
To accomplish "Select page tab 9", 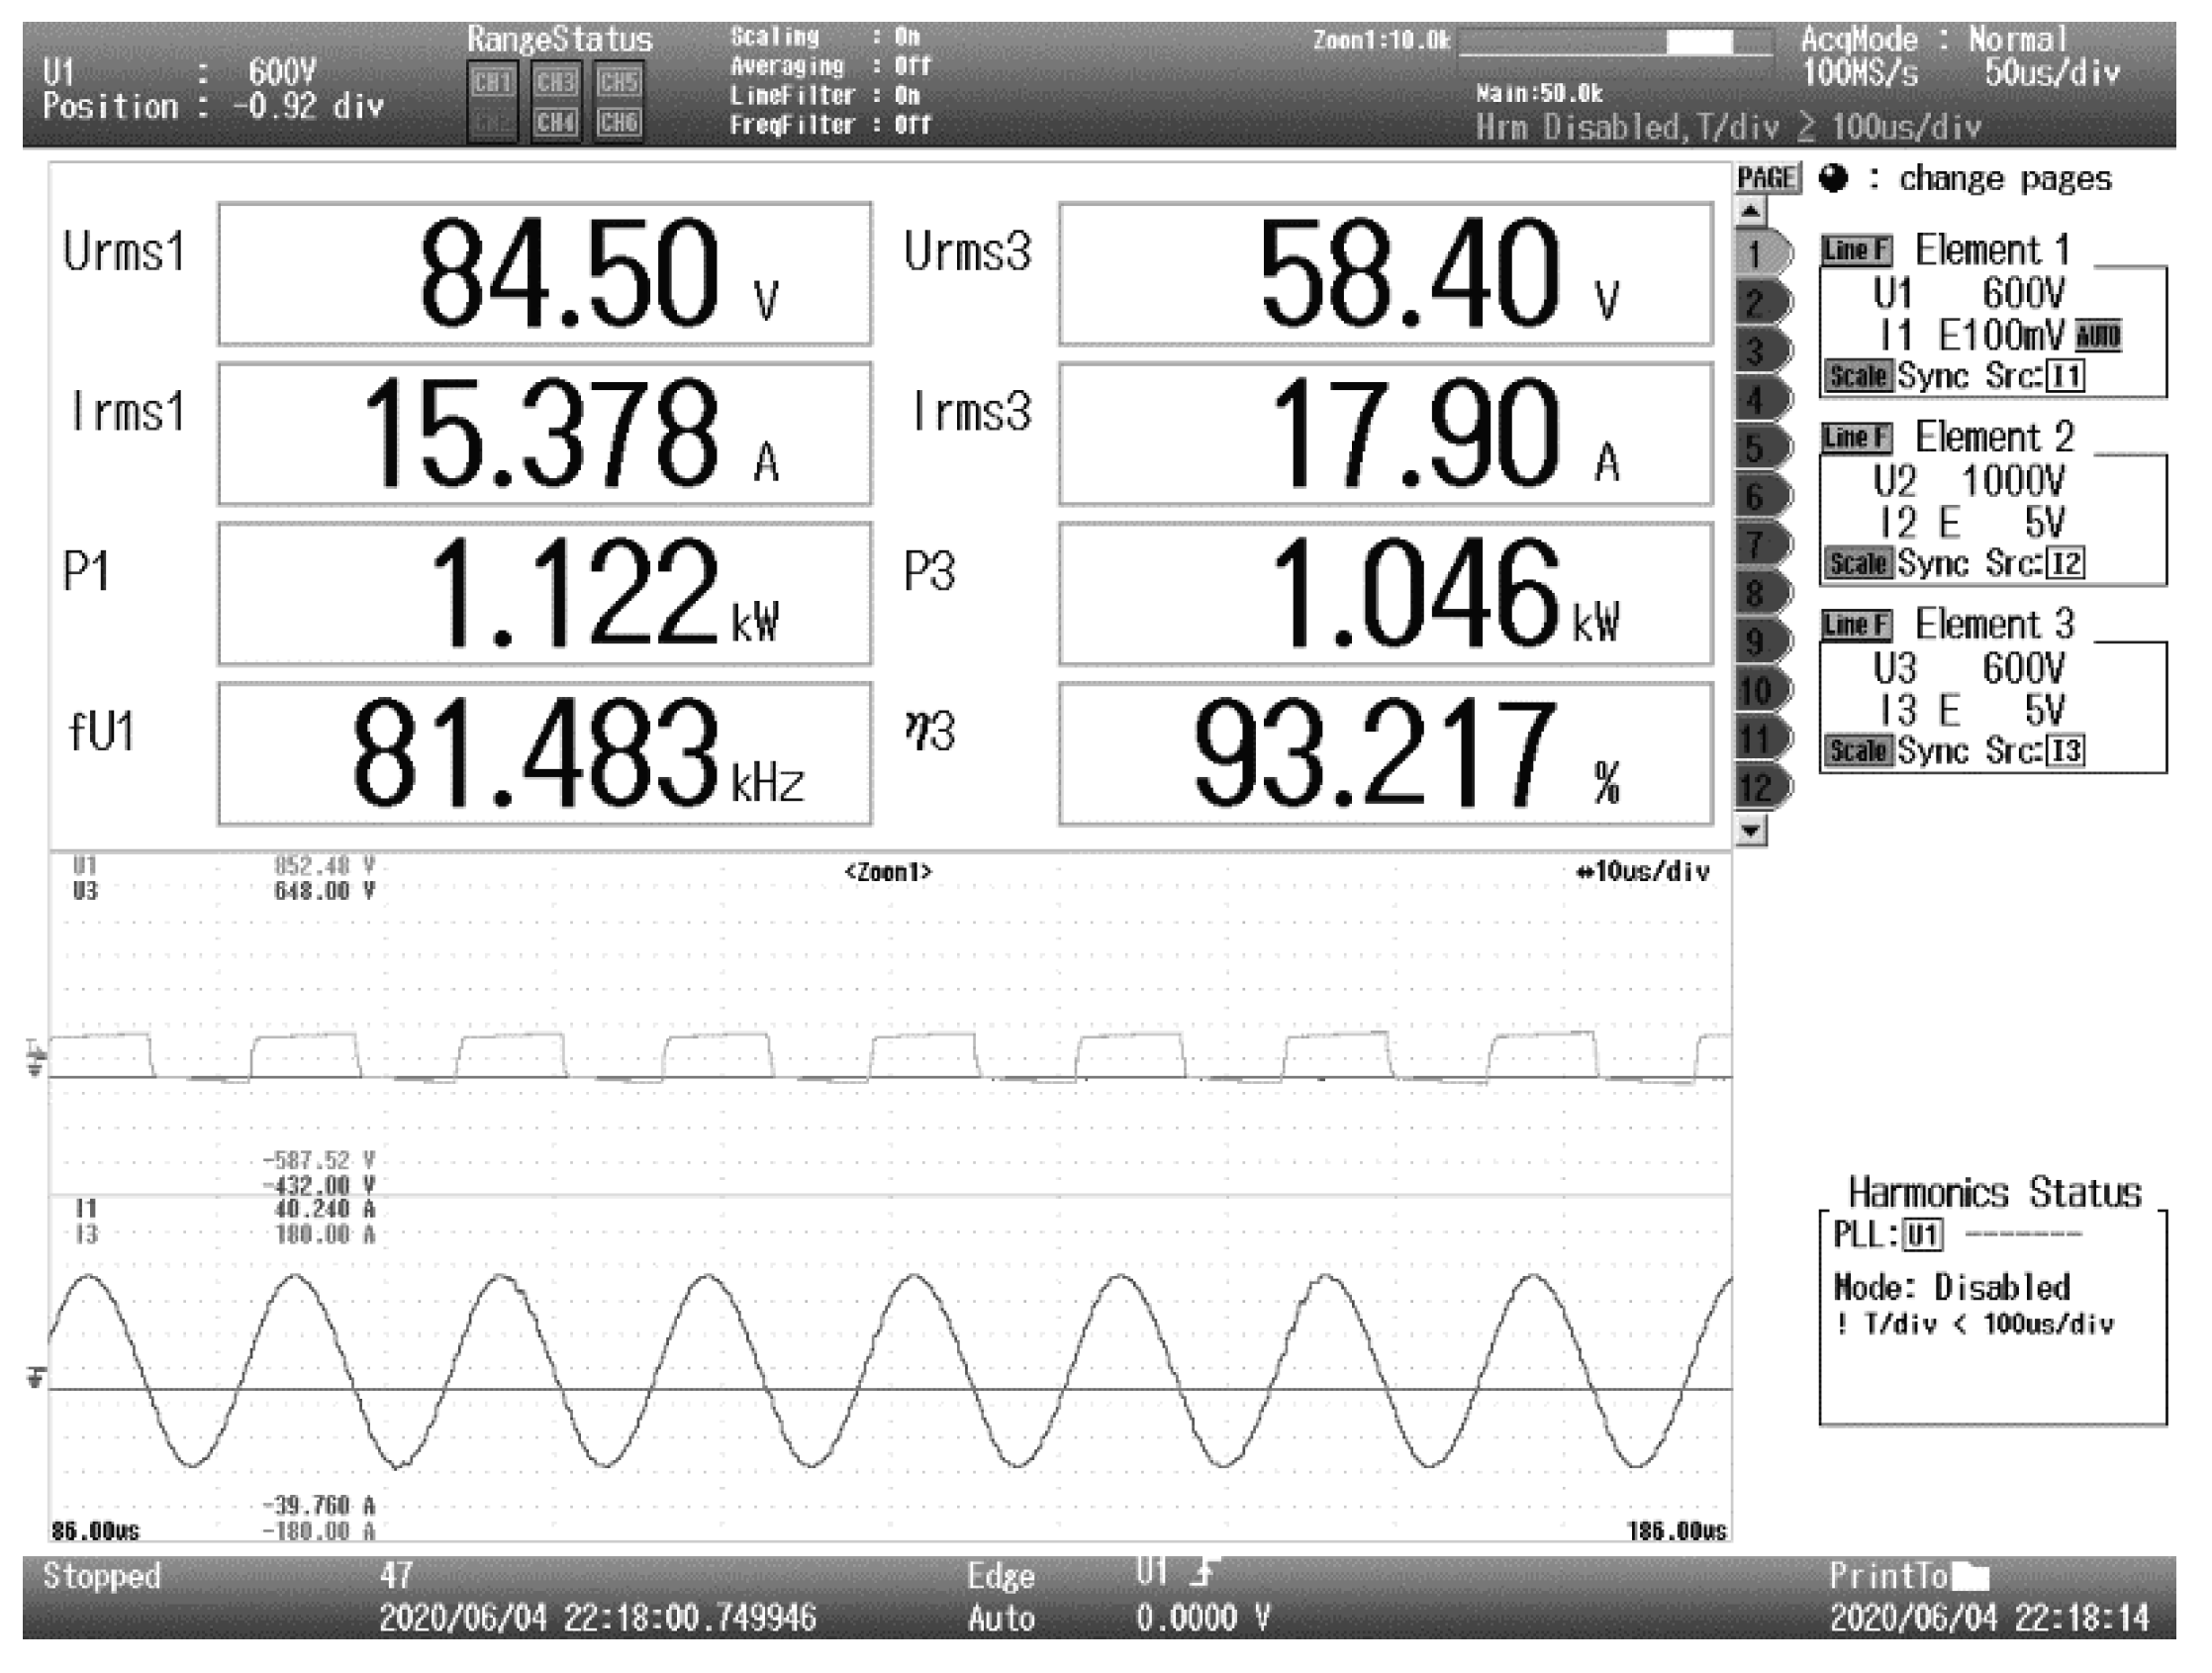I will click(1764, 642).
